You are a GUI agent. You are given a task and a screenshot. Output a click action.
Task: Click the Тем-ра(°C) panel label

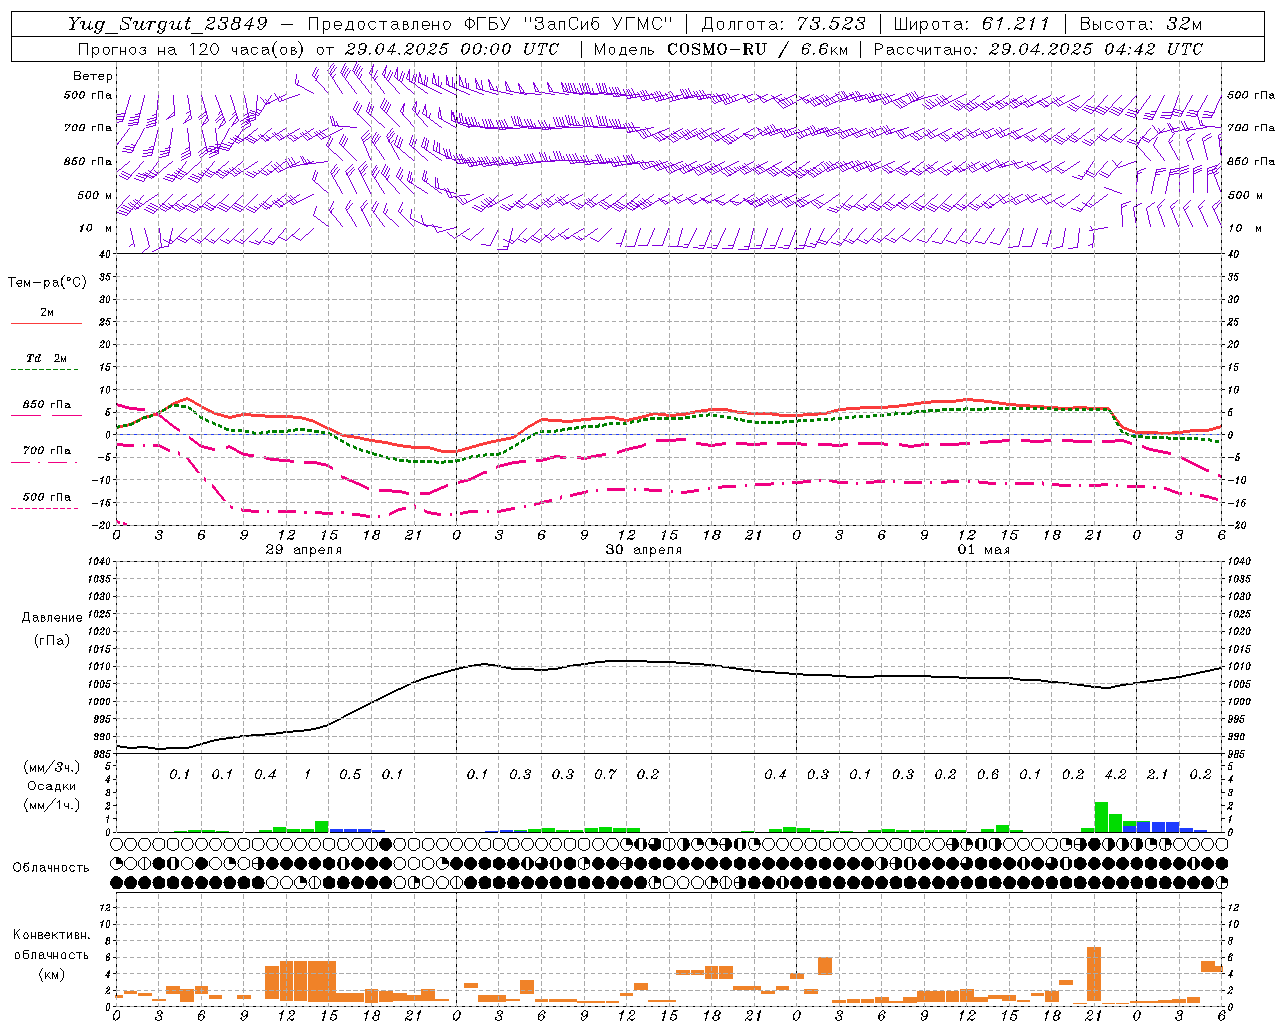47,283
